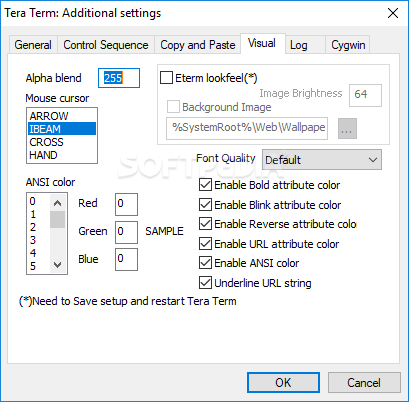Open the Control Sequence tab

pos(106,45)
